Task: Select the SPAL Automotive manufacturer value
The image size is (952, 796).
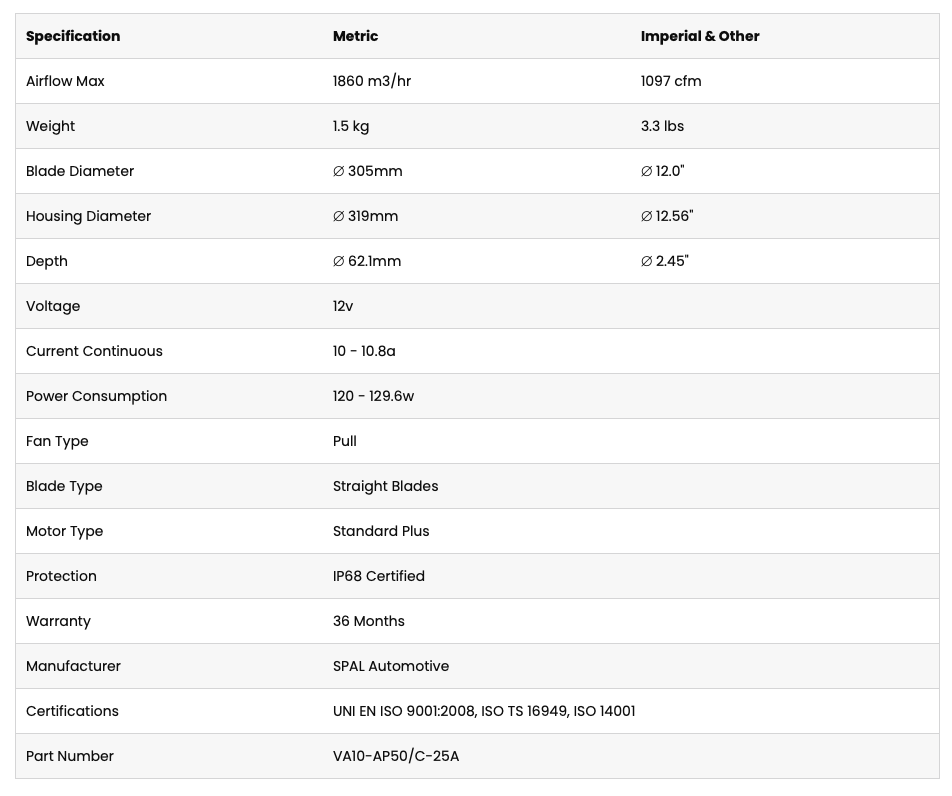Action: click(x=391, y=666)
